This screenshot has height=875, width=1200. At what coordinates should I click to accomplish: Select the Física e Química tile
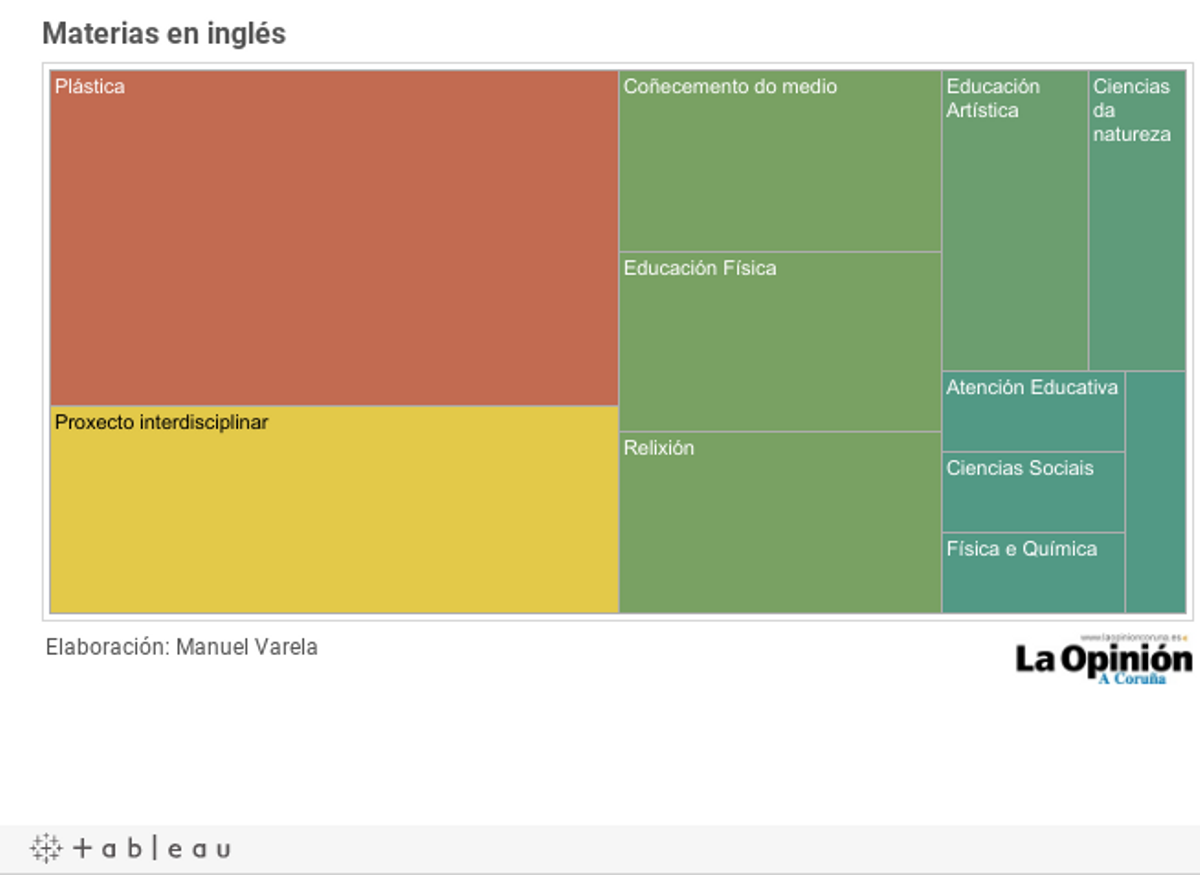1033,573
